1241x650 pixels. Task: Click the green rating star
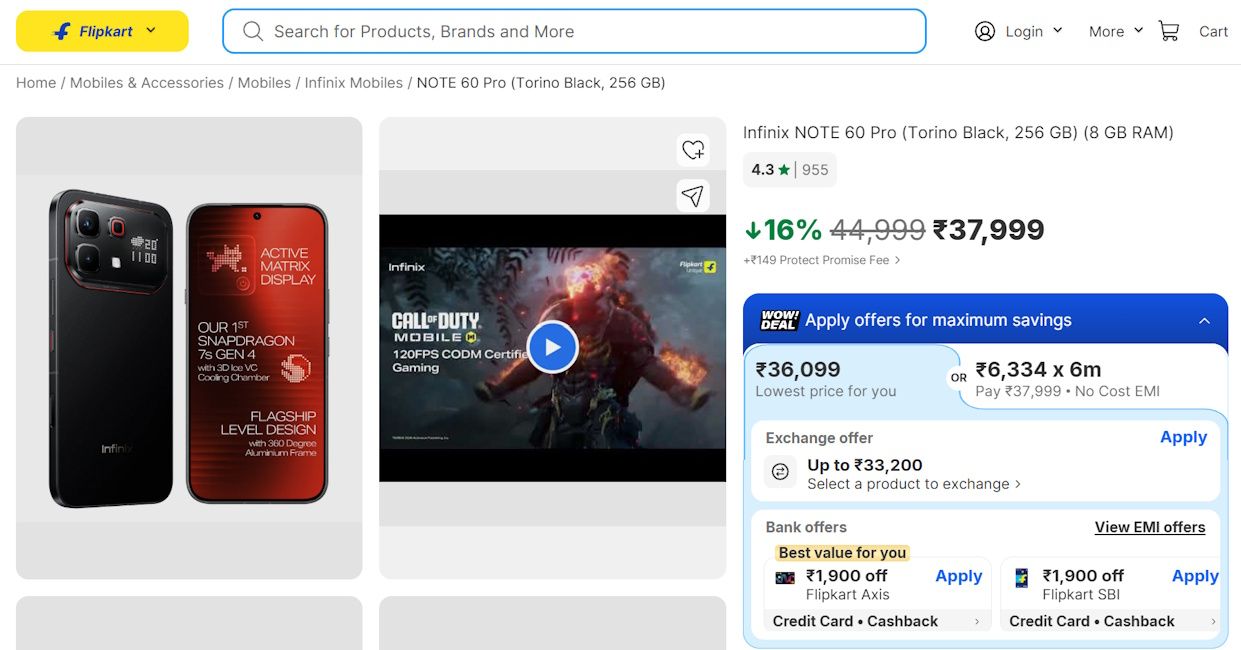[x=784, y=170]
